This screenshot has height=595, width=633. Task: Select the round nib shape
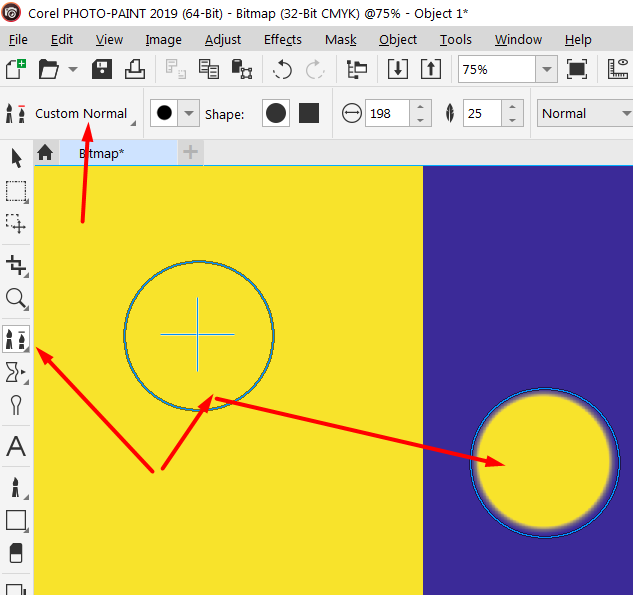click(x=276, y=113)
